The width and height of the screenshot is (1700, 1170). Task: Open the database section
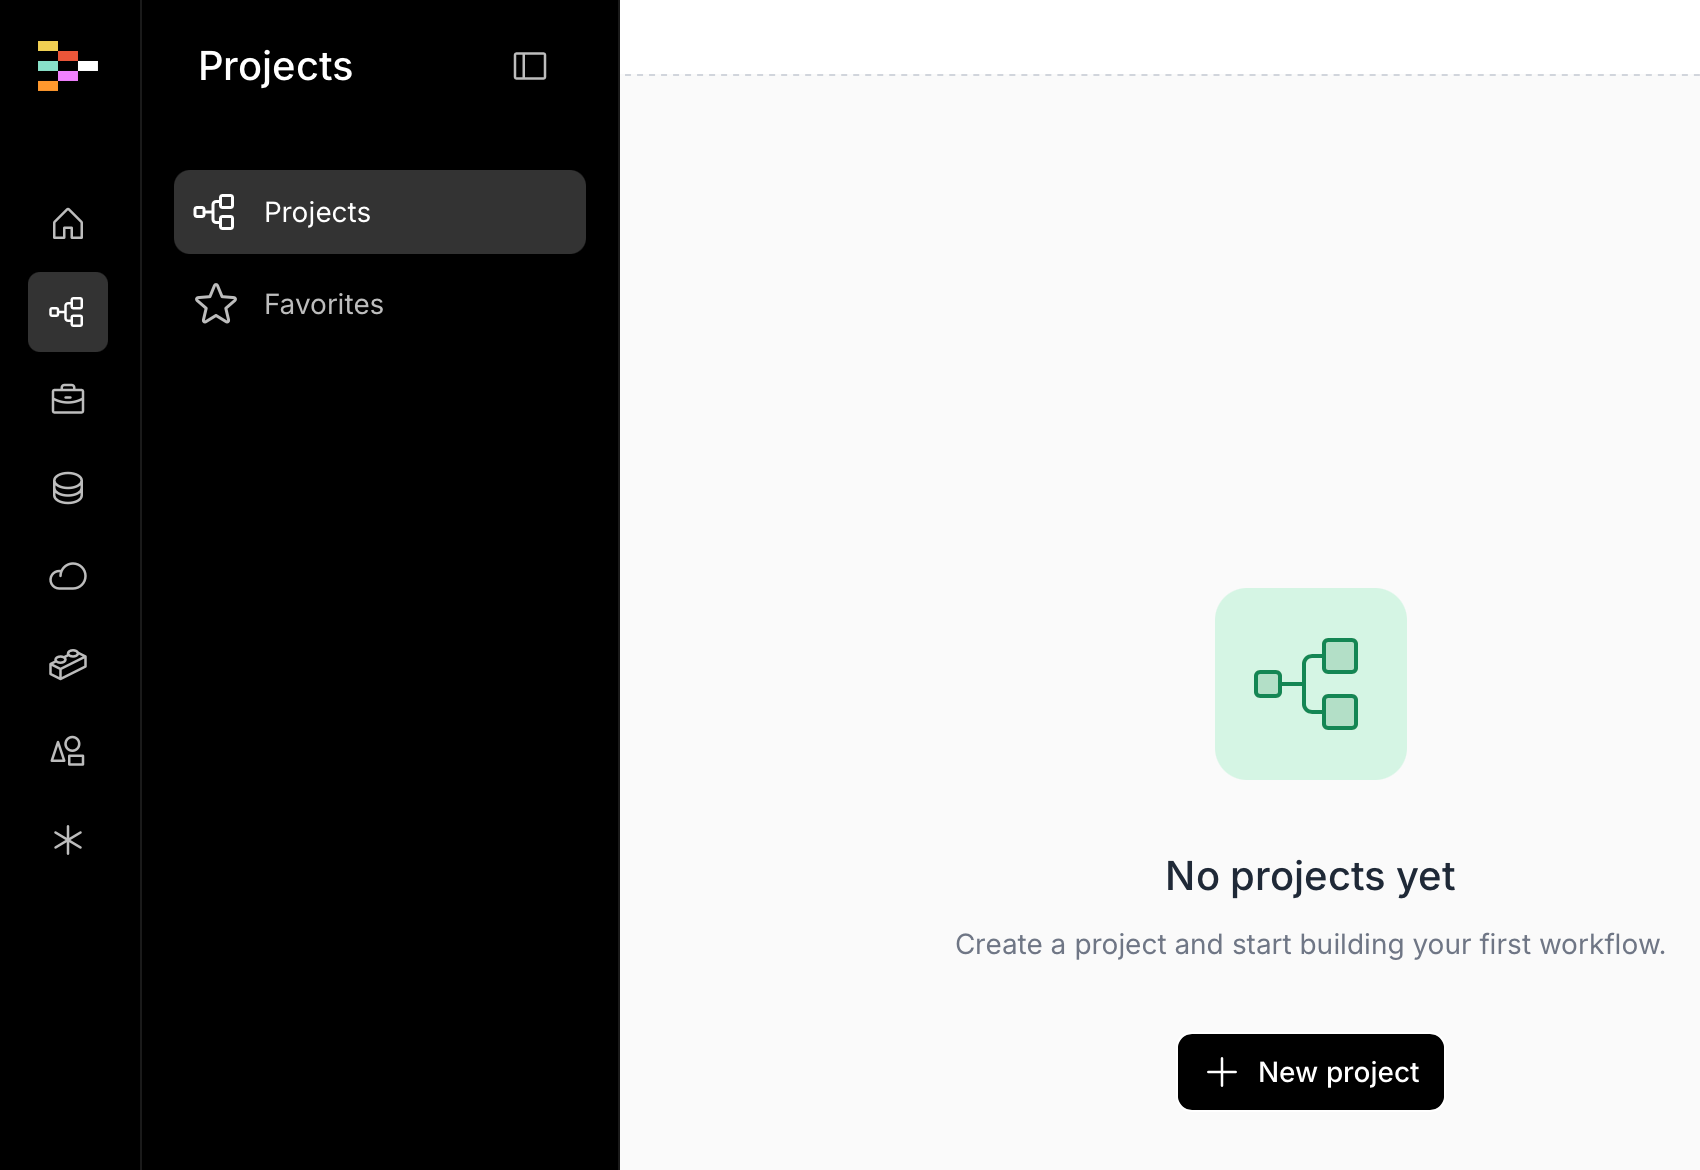[68, 488]
